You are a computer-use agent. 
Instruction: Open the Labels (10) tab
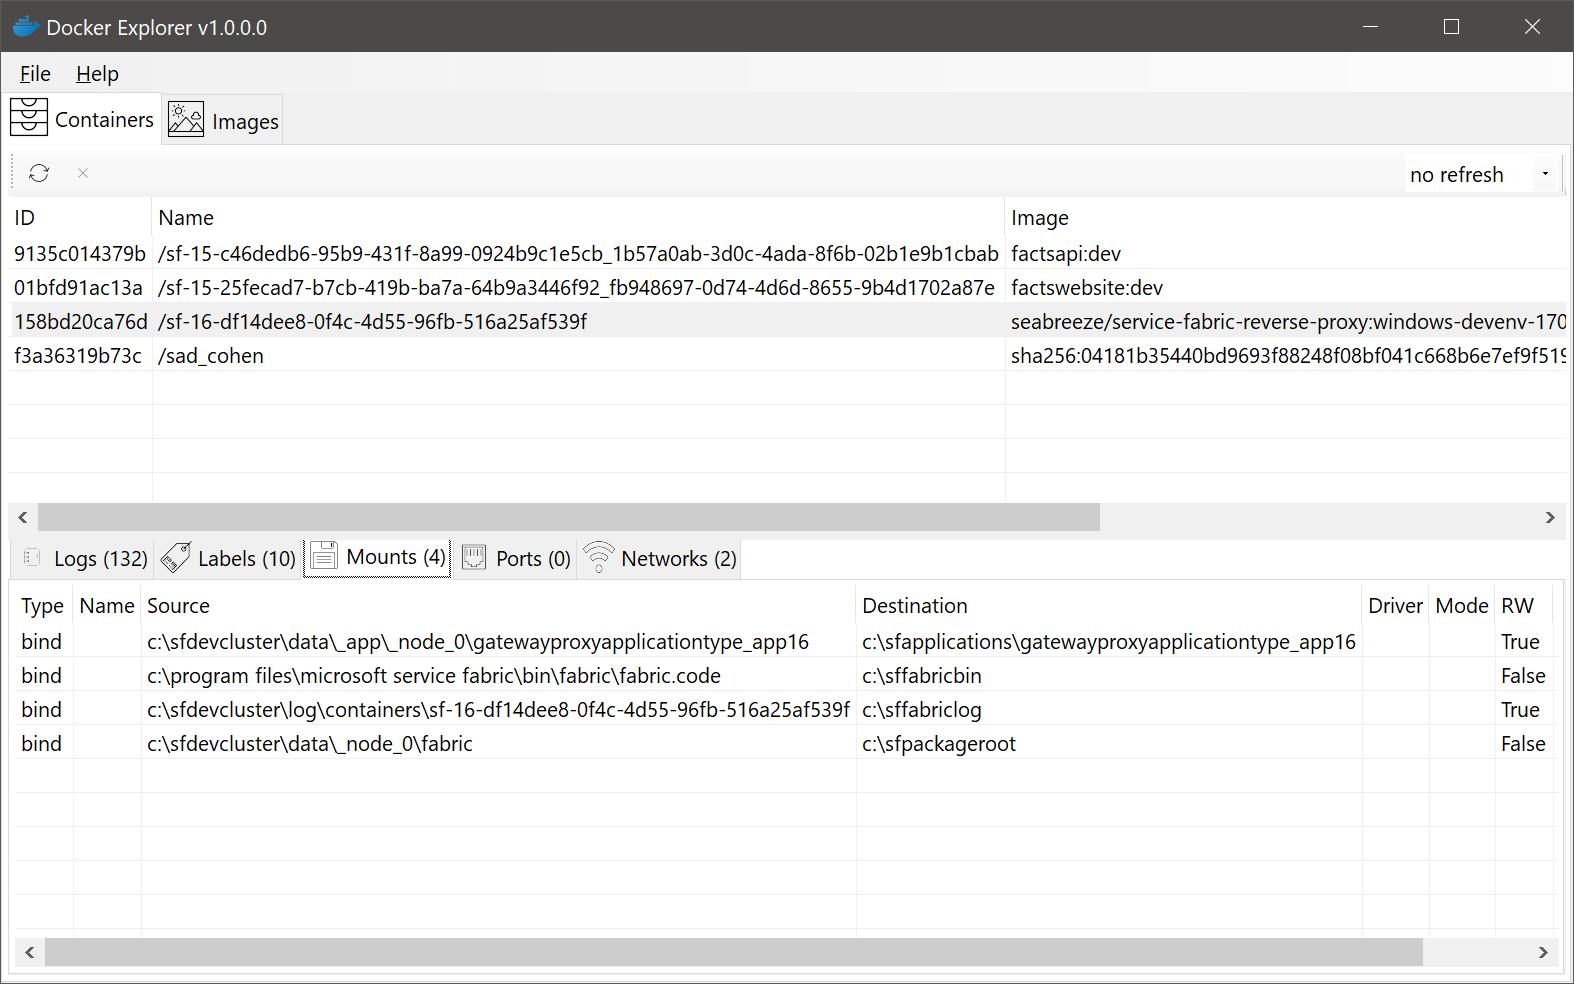pos(229,558)
